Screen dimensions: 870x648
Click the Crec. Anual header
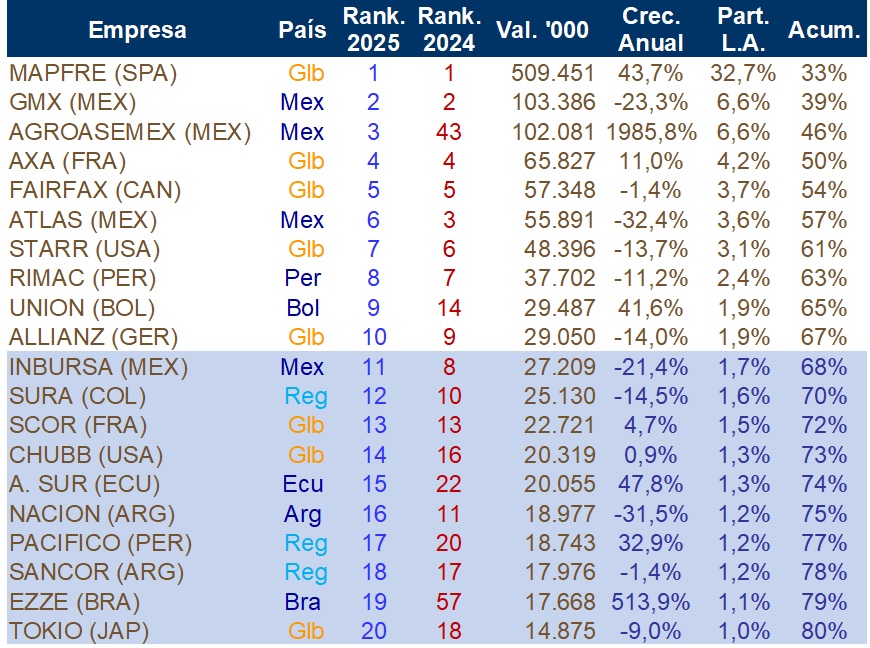651,29
